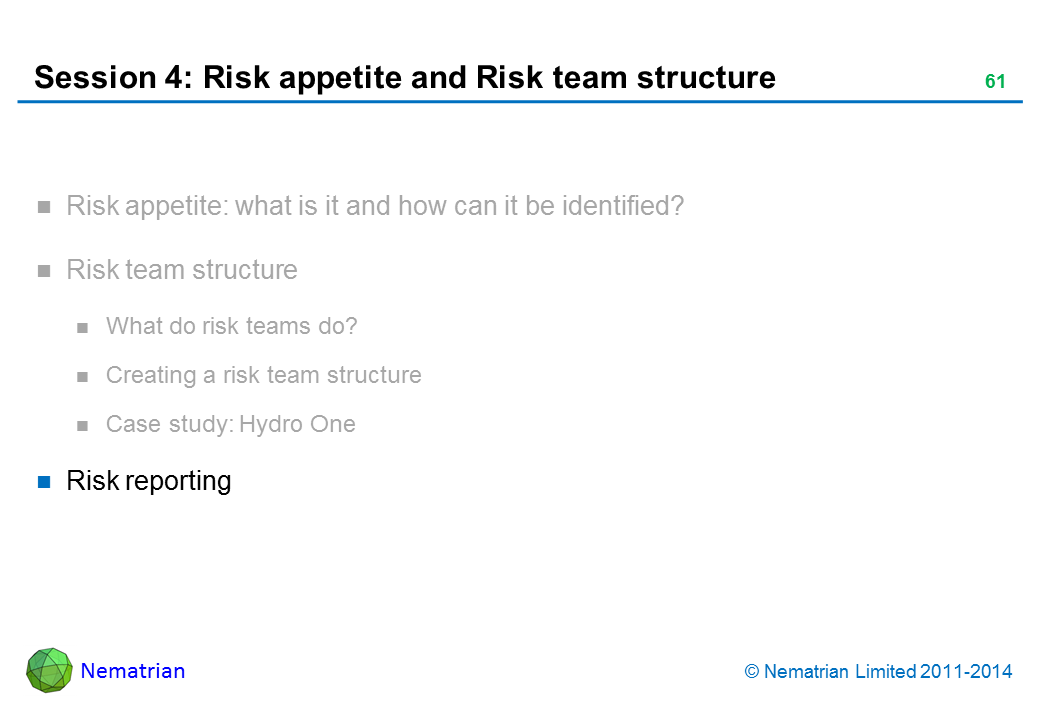Click the blue horizontal rule under the title
The image size is (1040, 720).
pos(520,102)
